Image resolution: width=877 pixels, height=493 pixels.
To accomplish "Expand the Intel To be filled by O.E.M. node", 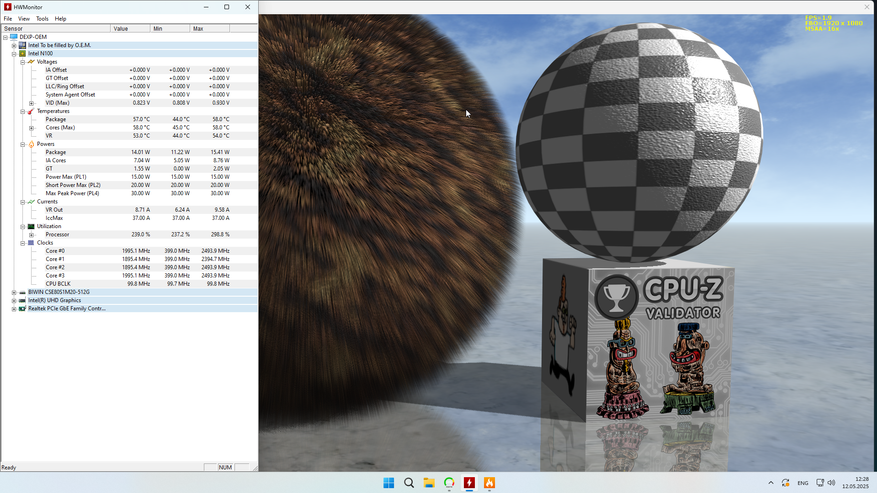I will tap(14, 45).
